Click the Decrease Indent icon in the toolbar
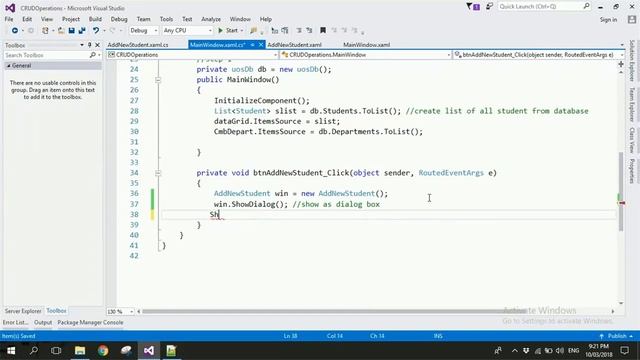This screenshot has width=640, height=360. pyautogui.click(x=275, y=31)
